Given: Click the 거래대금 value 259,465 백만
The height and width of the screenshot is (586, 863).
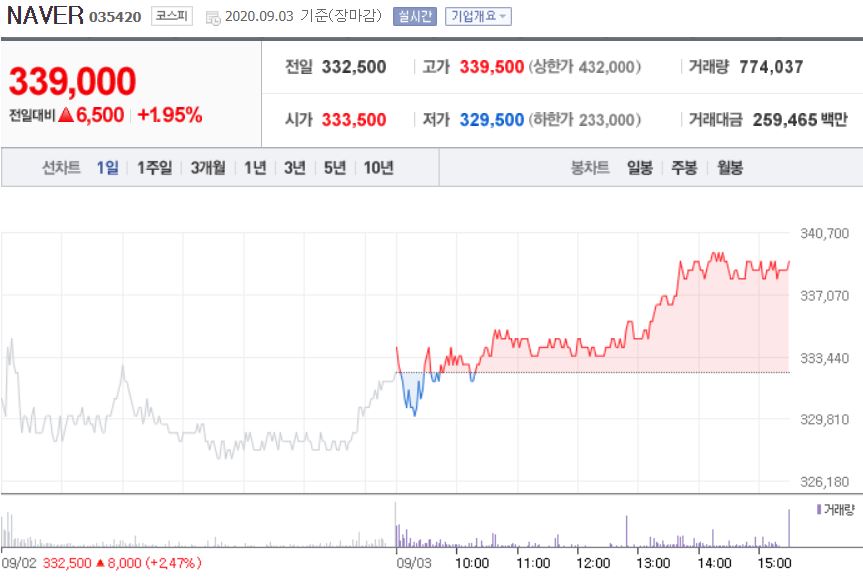Looking at the screenshot, I should coord(800,119).
